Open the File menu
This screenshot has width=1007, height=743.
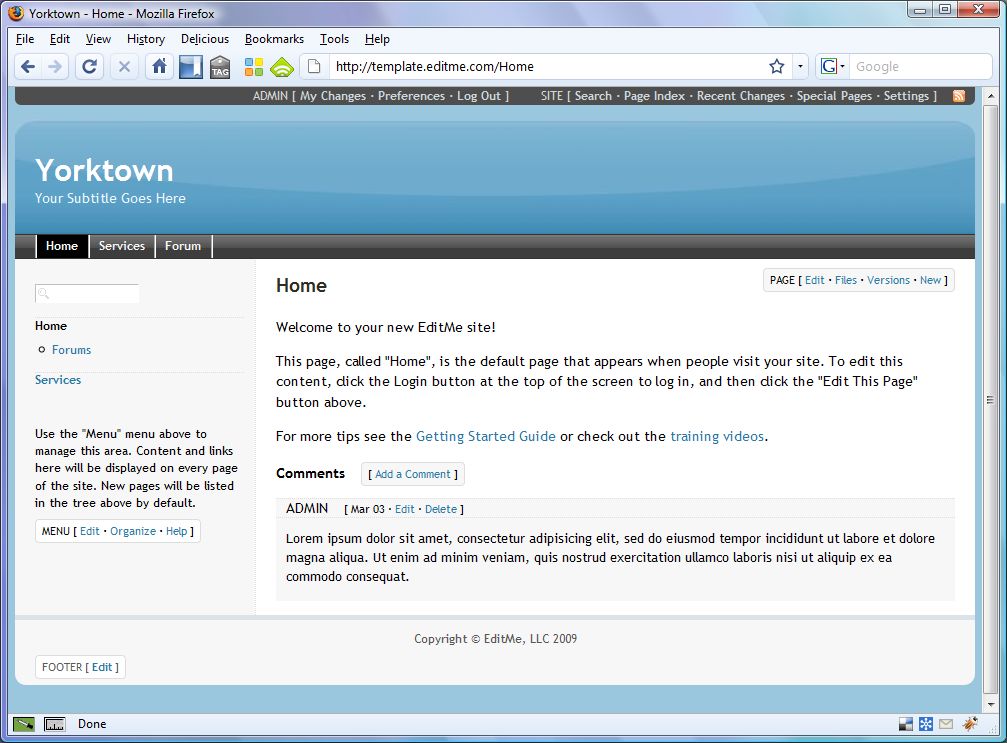[25, 39]
